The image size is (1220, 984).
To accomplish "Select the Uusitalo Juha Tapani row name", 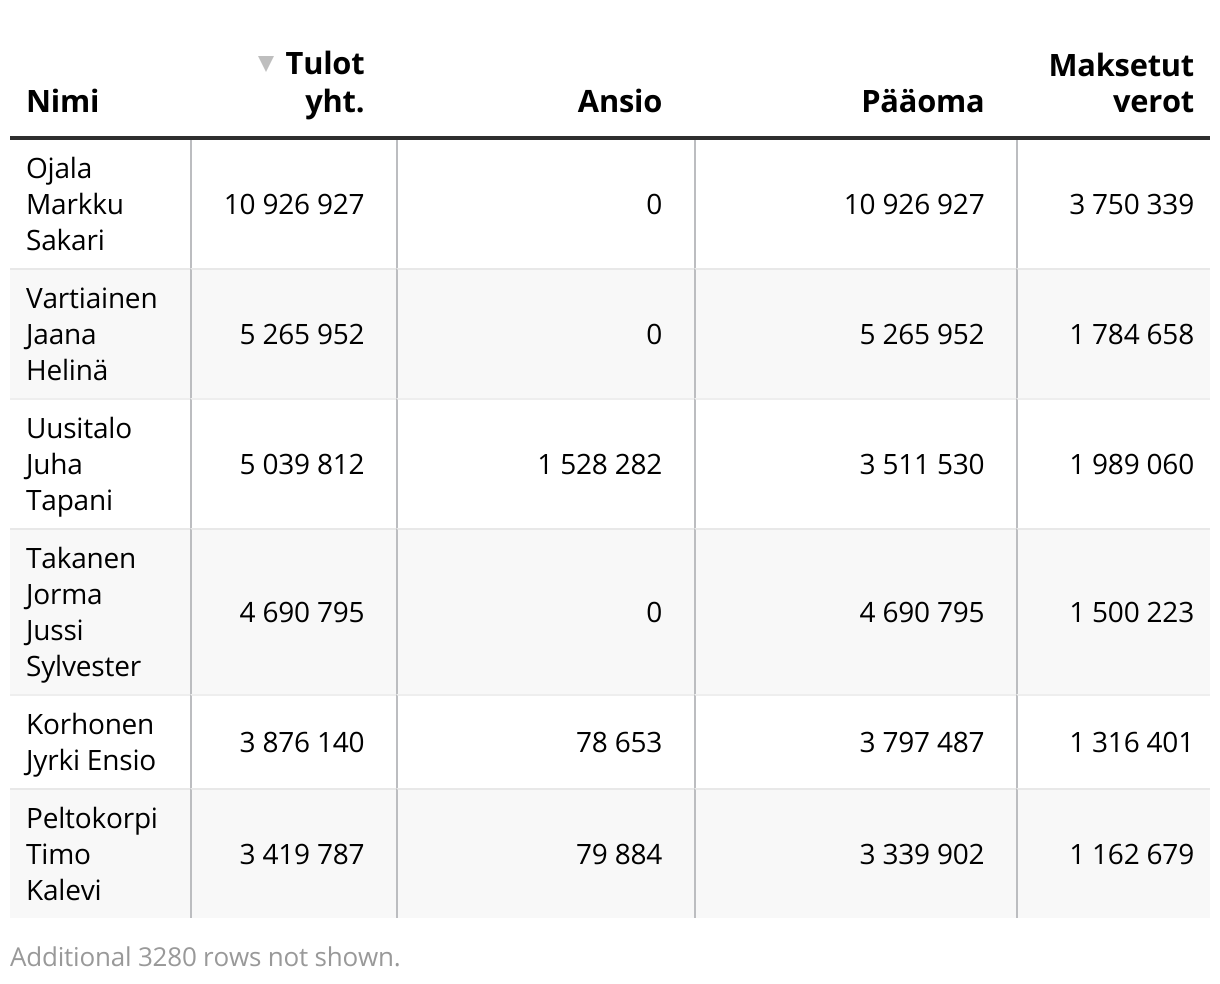I will tap(79, 464).
